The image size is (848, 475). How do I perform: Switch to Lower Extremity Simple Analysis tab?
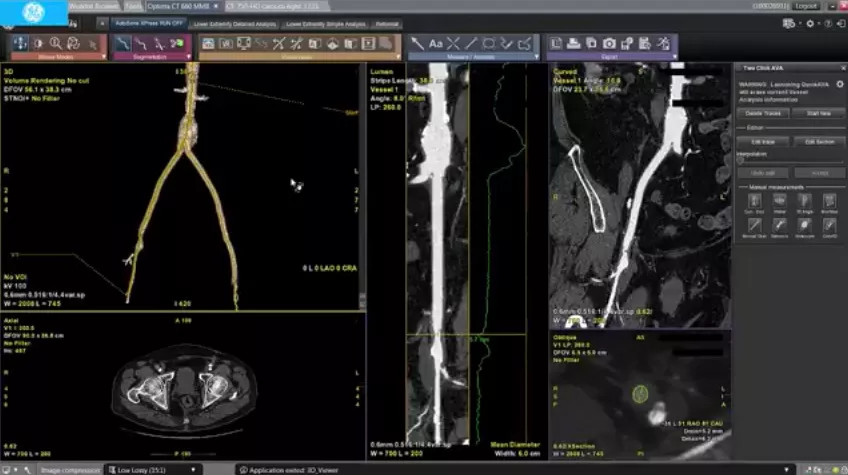[326, 24]
